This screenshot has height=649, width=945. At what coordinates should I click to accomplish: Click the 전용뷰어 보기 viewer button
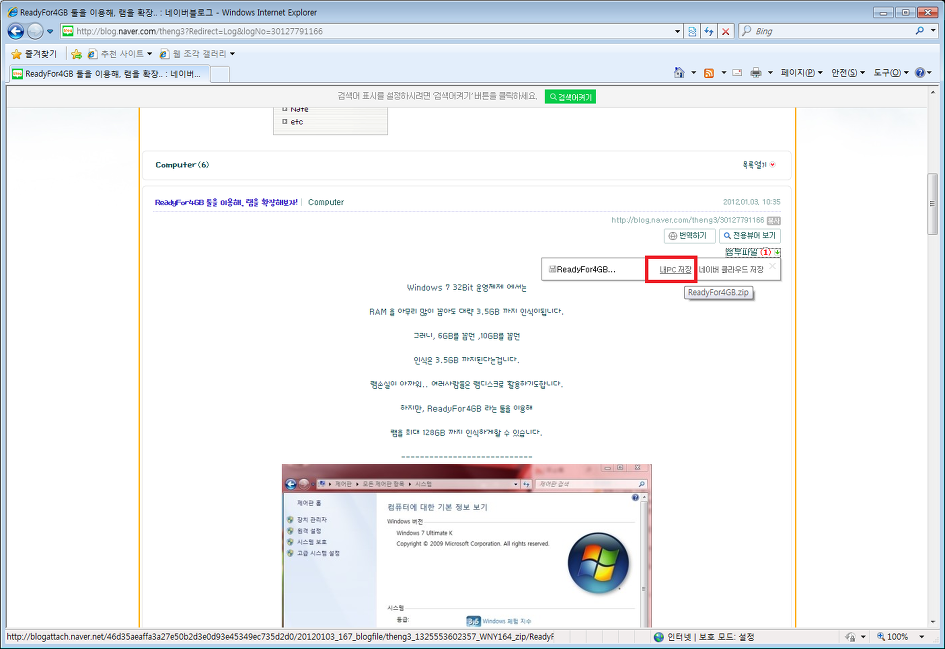tap(750, 236)
